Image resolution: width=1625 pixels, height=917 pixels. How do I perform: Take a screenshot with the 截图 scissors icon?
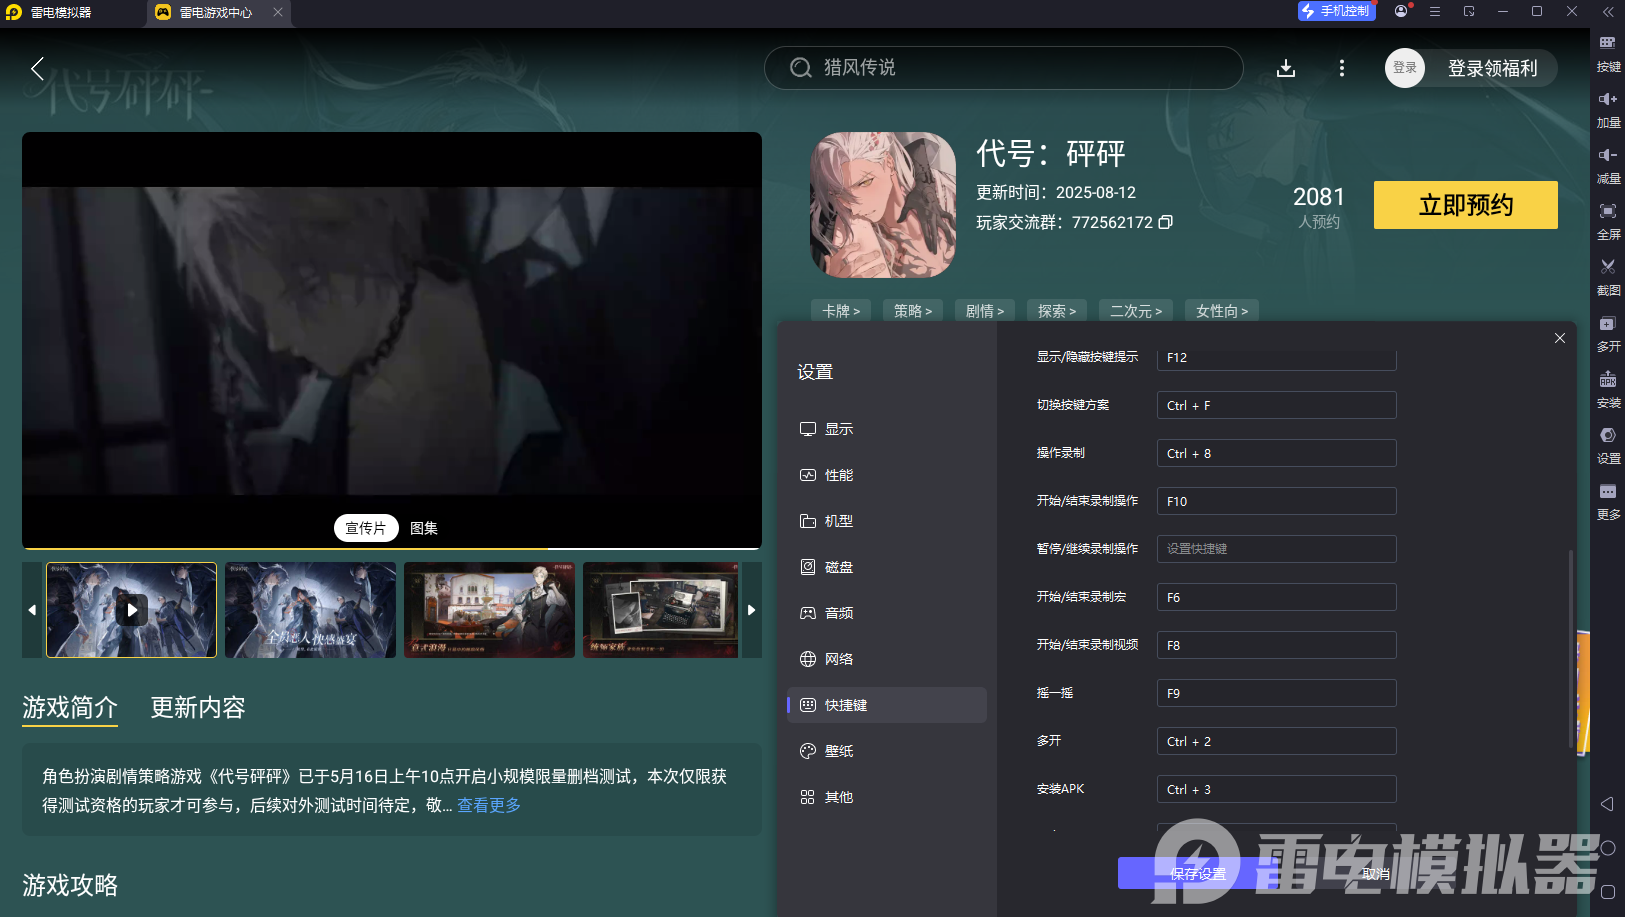[x=1608, y=277]
